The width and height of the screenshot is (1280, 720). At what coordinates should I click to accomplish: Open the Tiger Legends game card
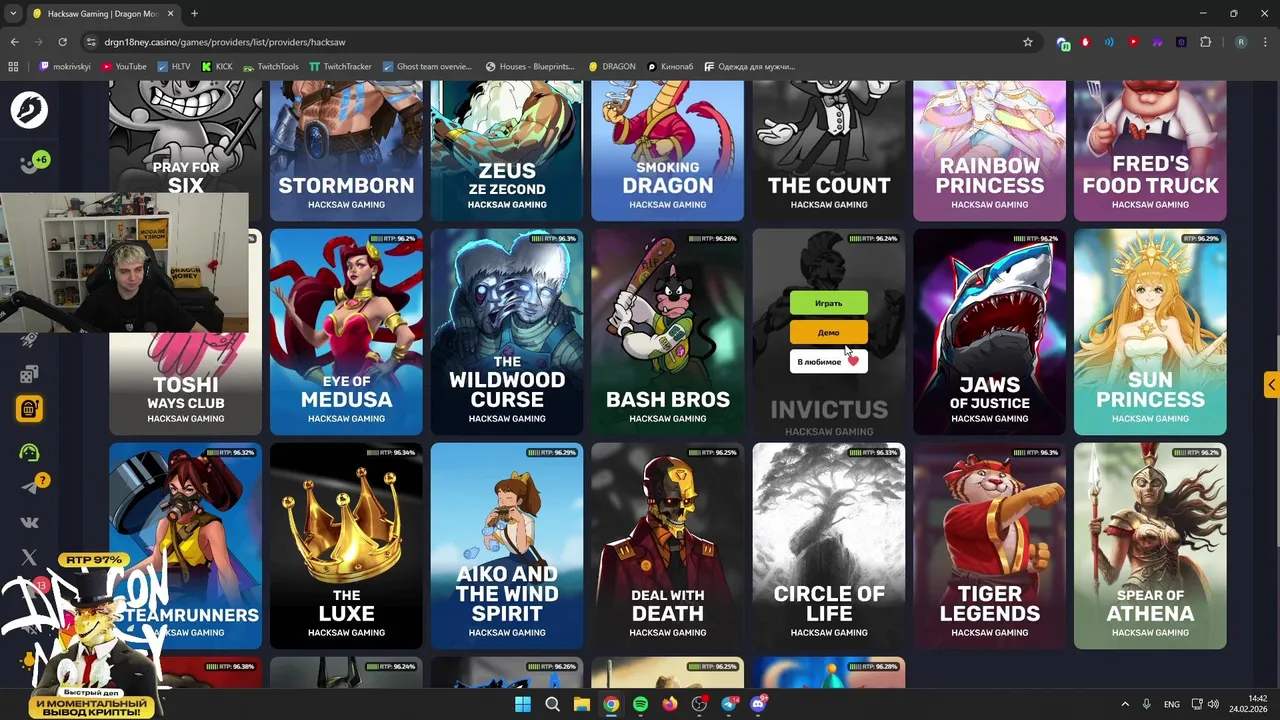[x=989, y=546]
